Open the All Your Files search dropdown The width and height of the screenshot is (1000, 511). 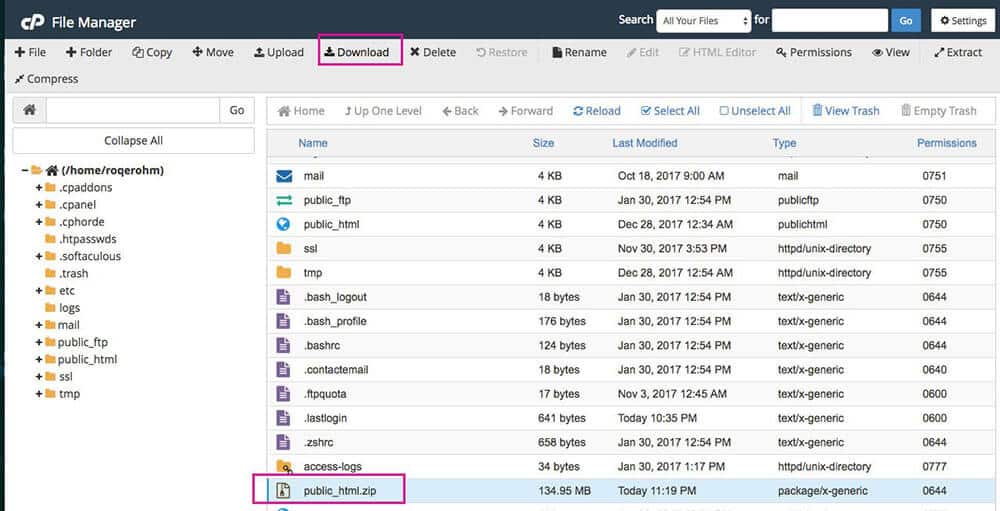[x=704, y=20]
